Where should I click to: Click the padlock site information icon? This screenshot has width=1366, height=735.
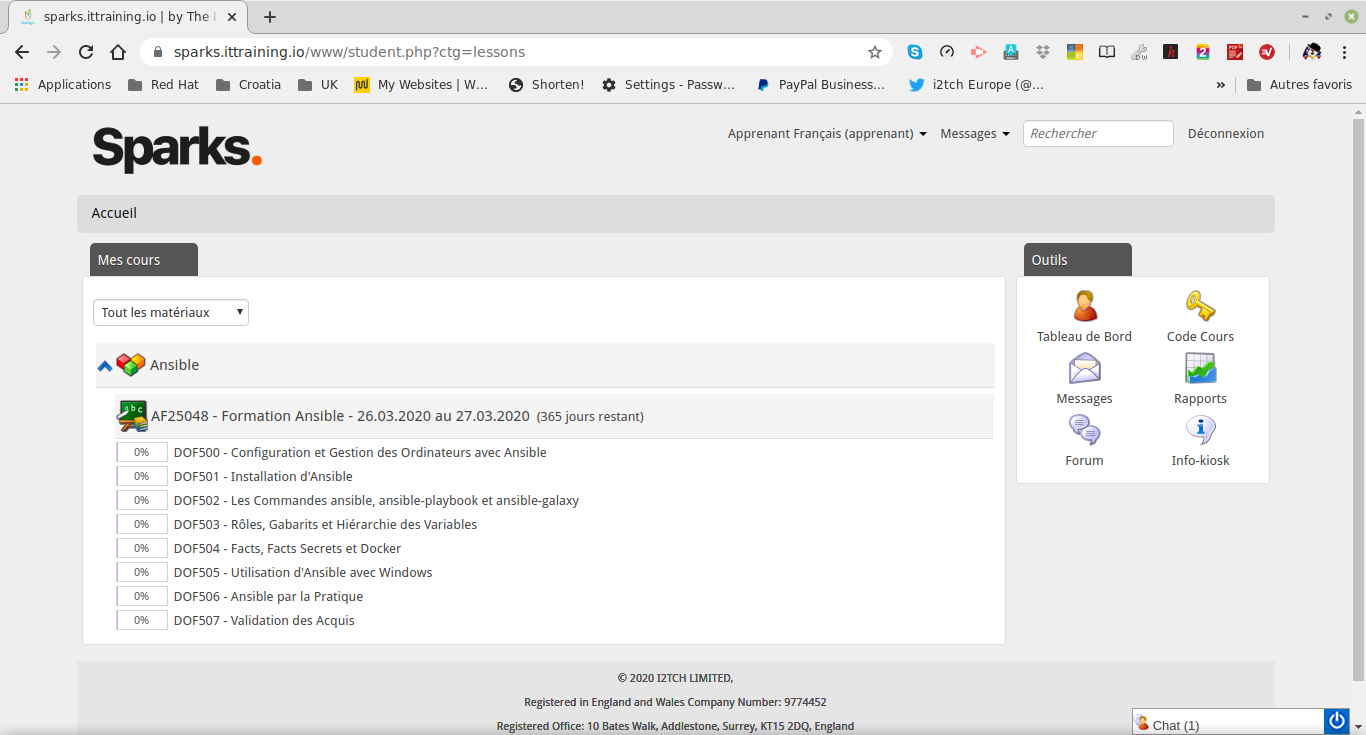pyautogui.click(x=158, y=52)
